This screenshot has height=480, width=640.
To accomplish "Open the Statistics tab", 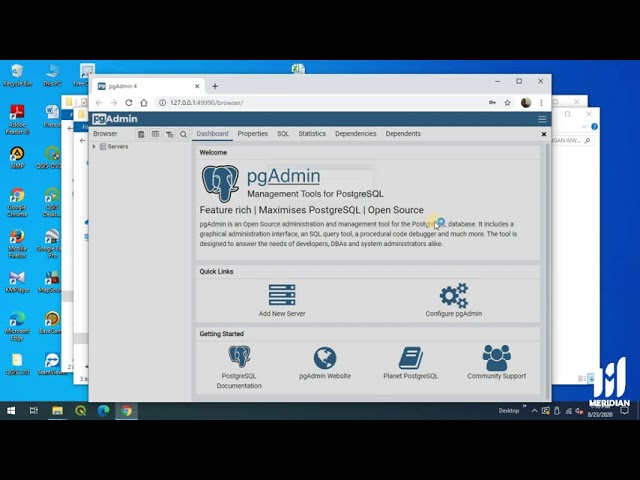I will (x=312, y=133).
